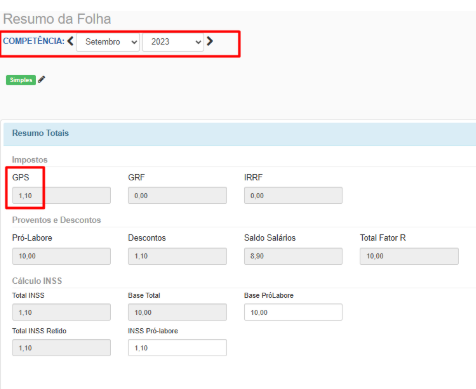The height and width of the screenshot is (389, 476).
Task: Click the Saldo Salários label
Action: 270,238
